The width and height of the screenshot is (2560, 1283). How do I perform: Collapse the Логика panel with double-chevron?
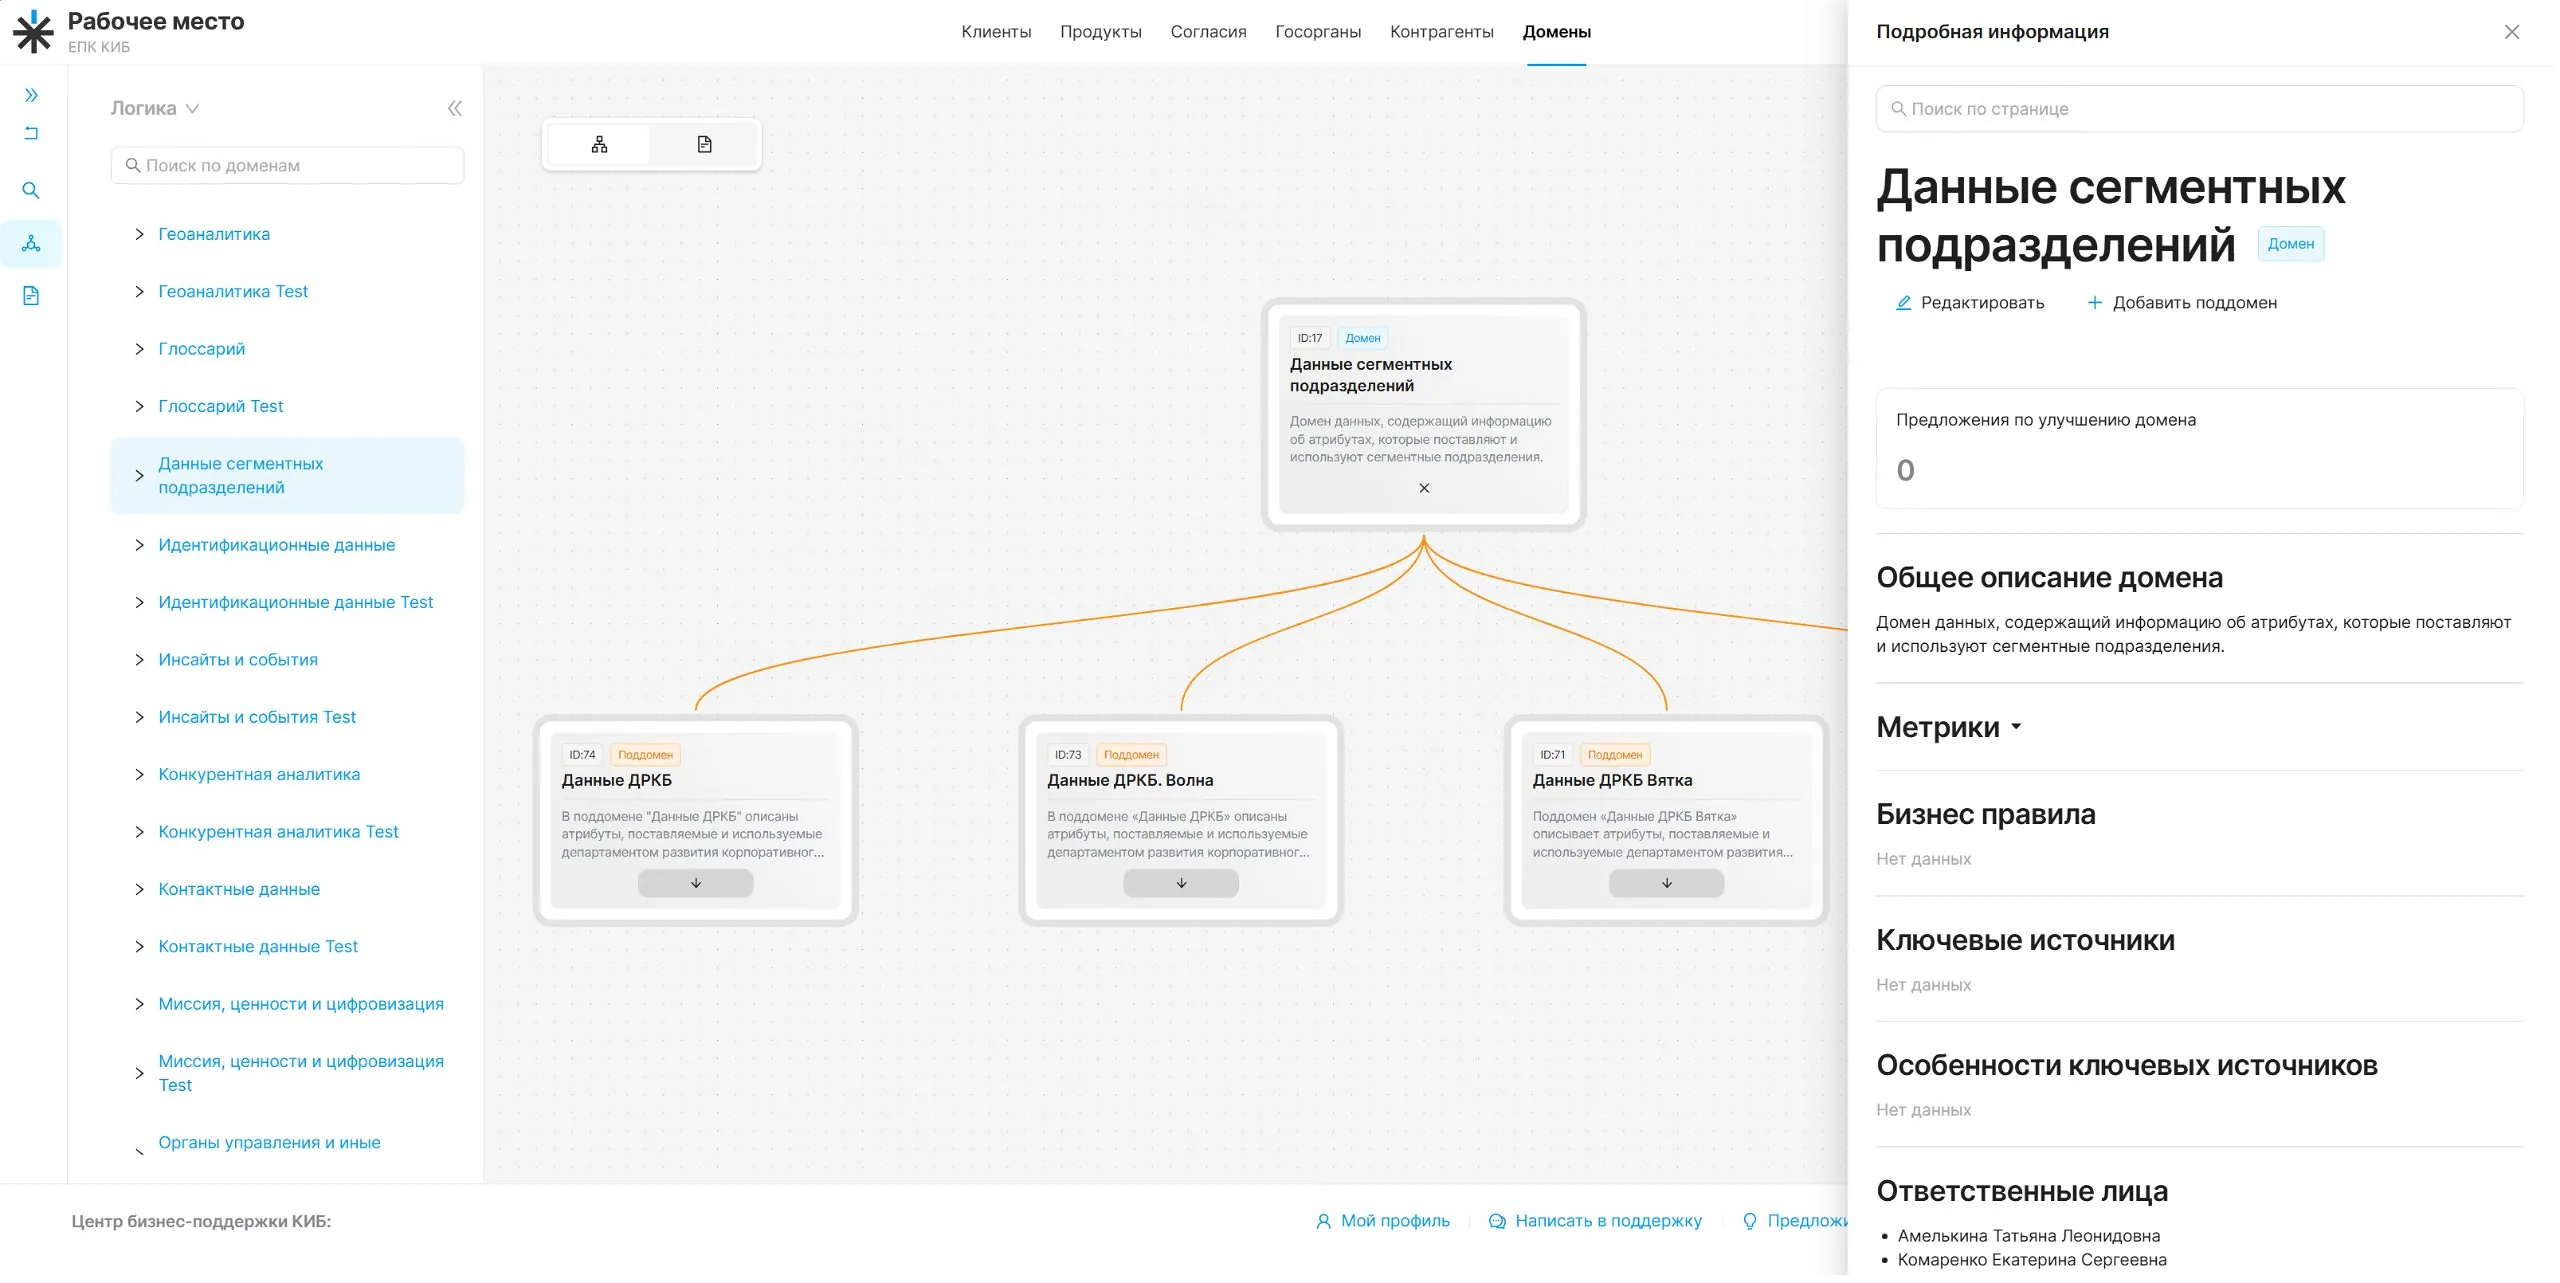pos(455,108)
